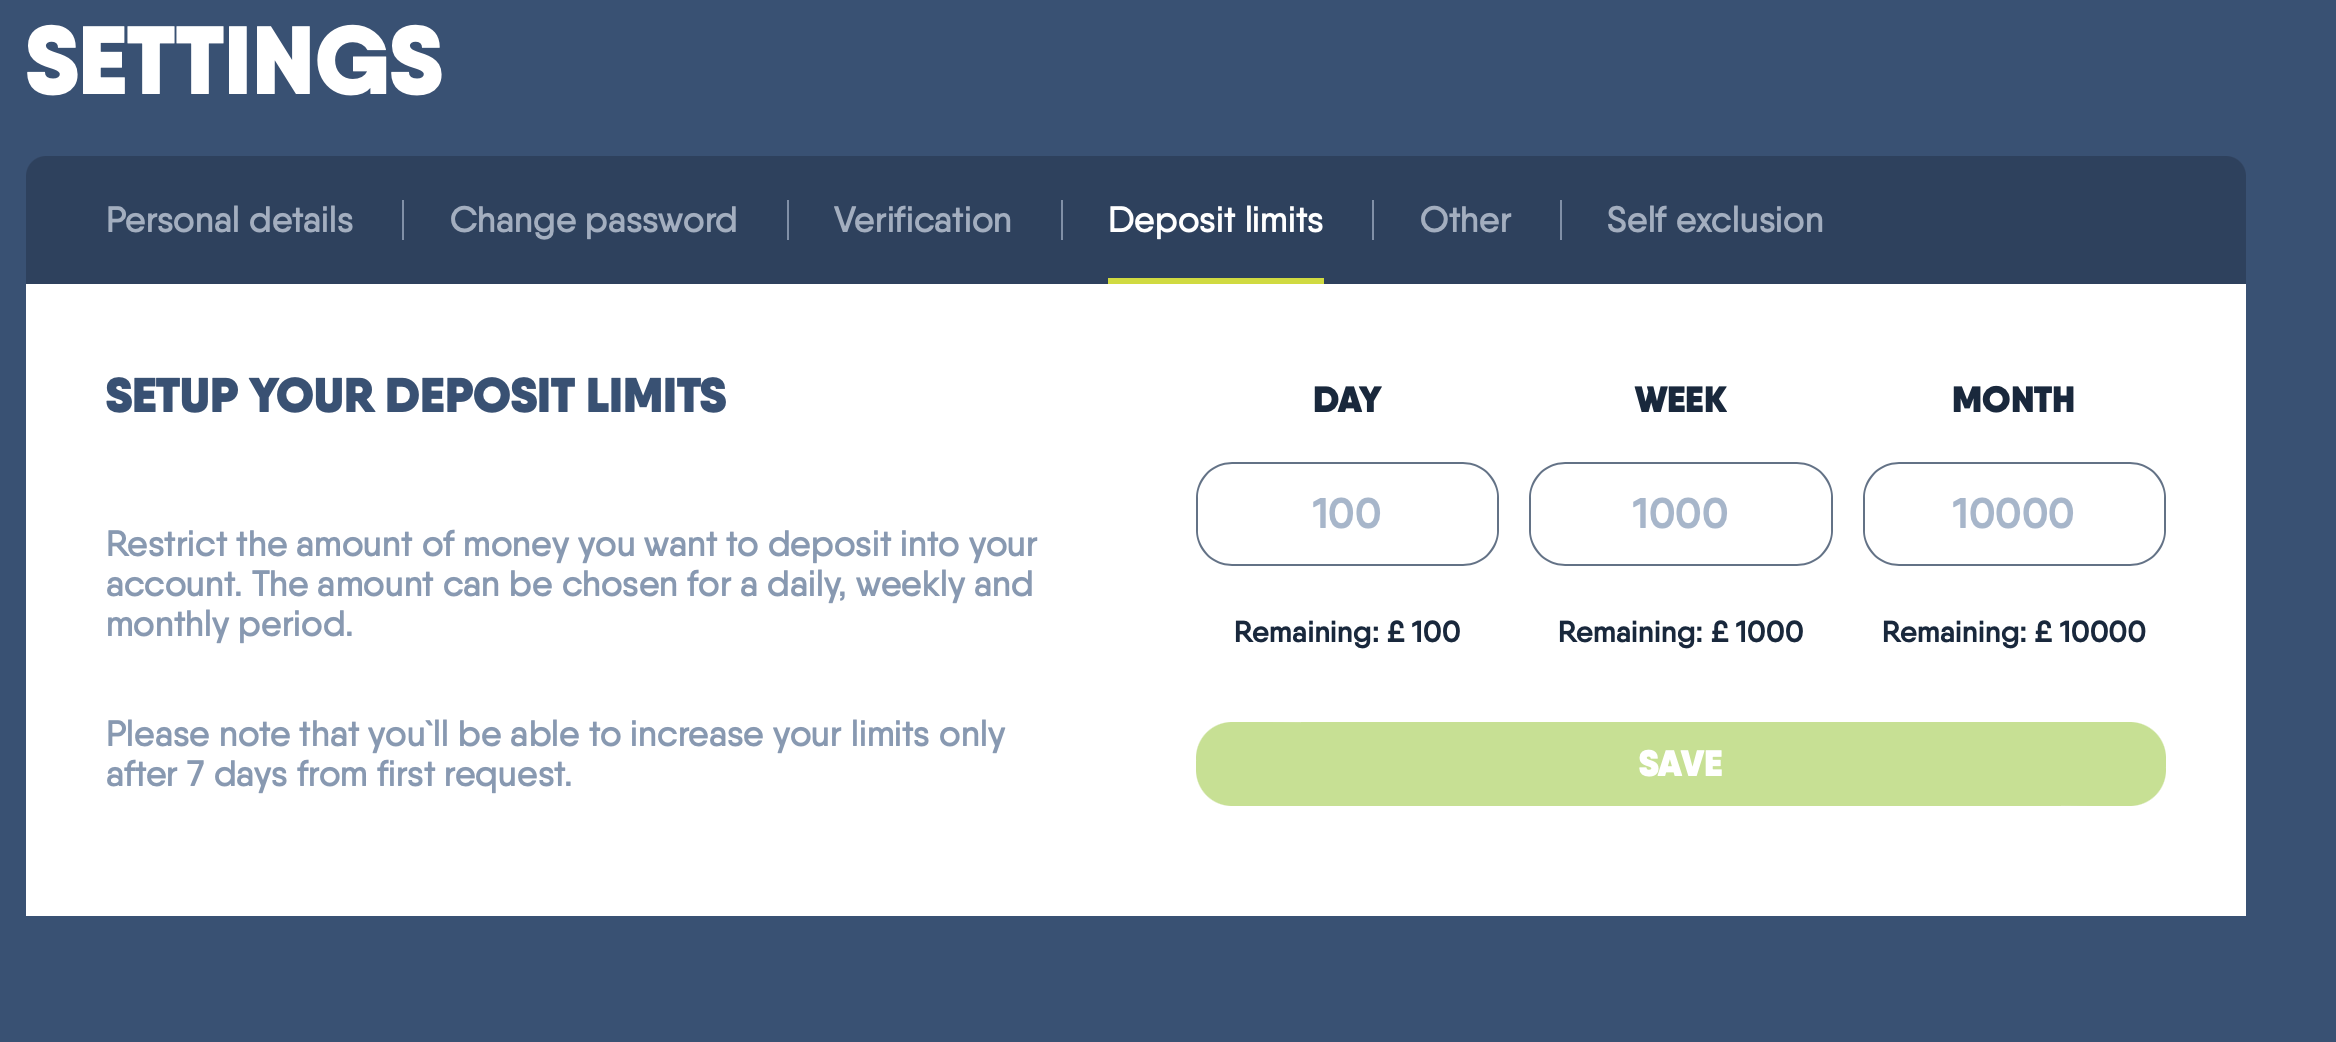Click the Remaining £ 100 daily text
The width and height of the screenshot is (2336, 1042).
[x=1347, y=632]
